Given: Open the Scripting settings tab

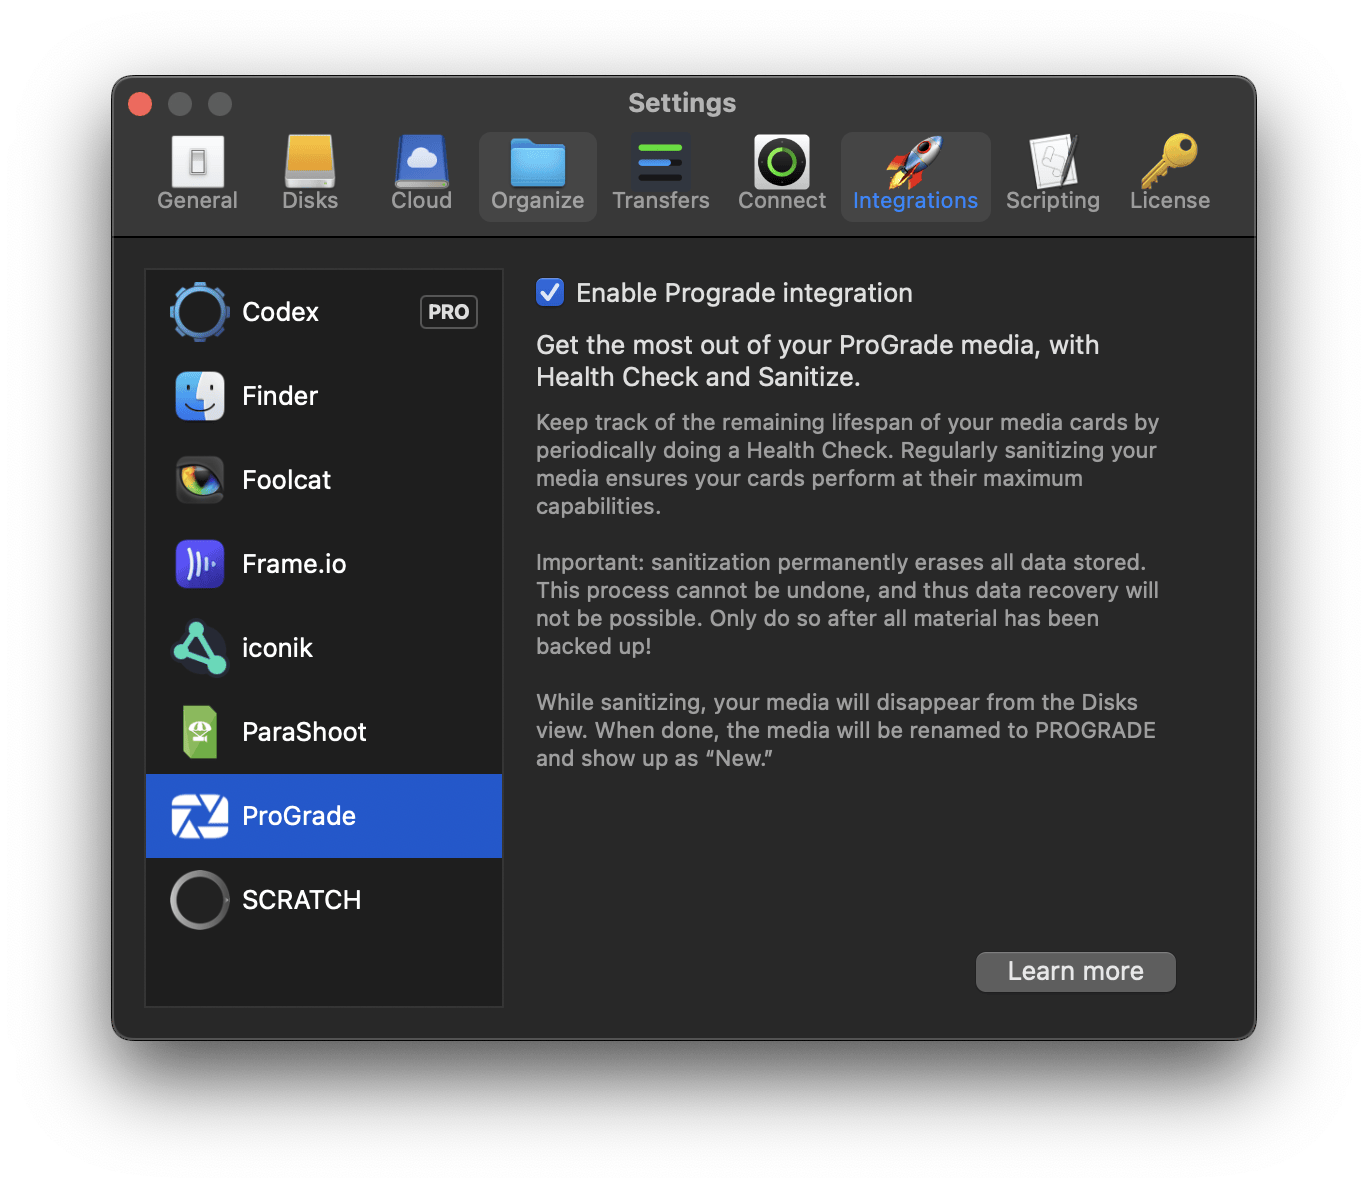Looking at the screenshot, I should pos(1053,174).
